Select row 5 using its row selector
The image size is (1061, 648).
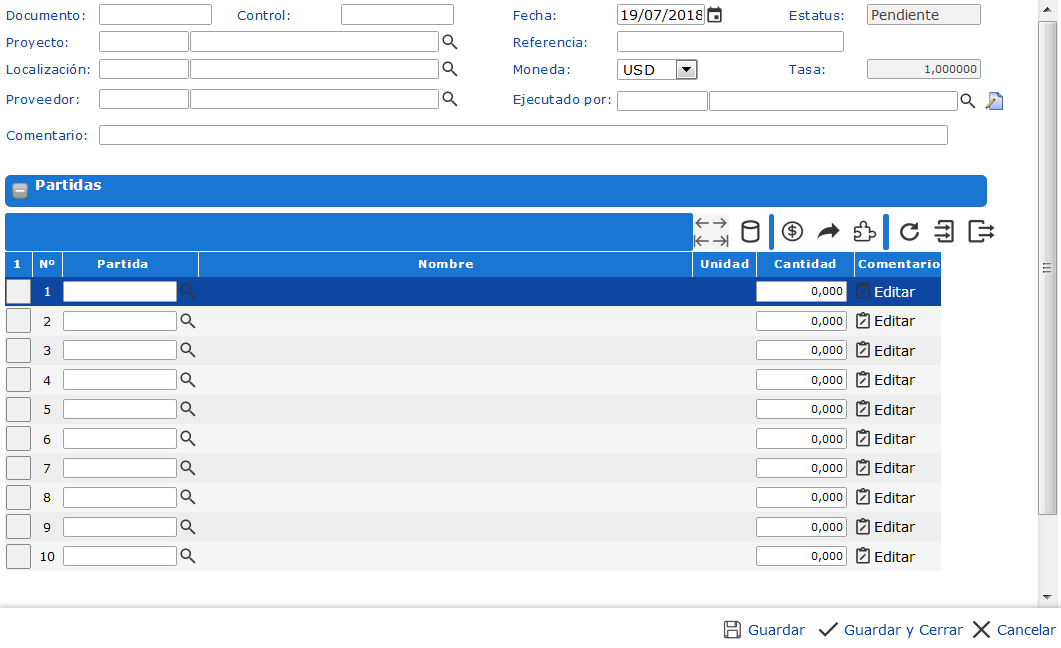[18, 409]
